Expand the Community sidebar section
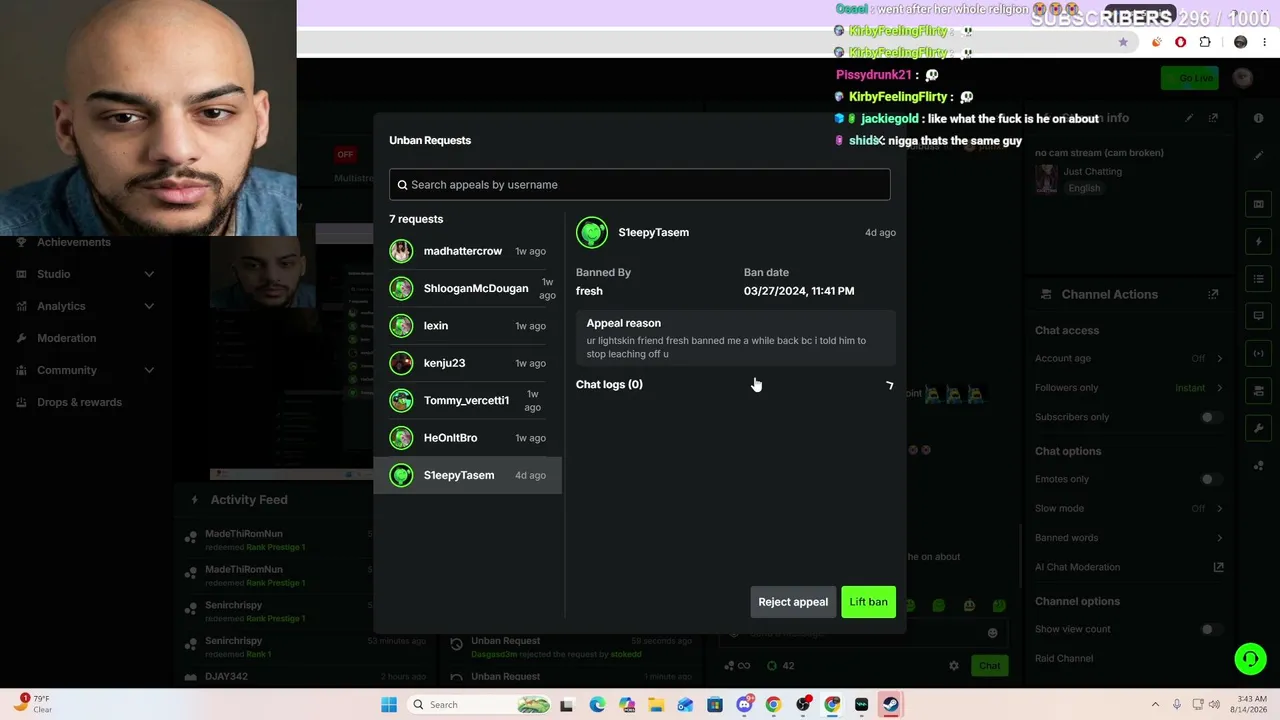This screenshot has height=720, width=1280. point(149,370)
